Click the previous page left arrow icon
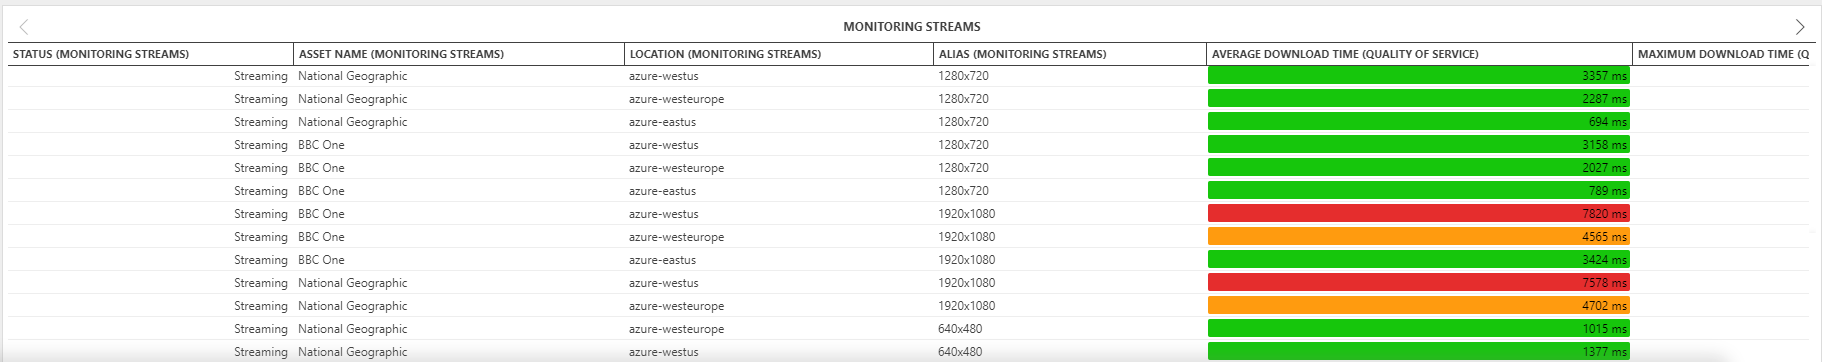This screenshot has width=1822, height=362. (x=24, y=27)
